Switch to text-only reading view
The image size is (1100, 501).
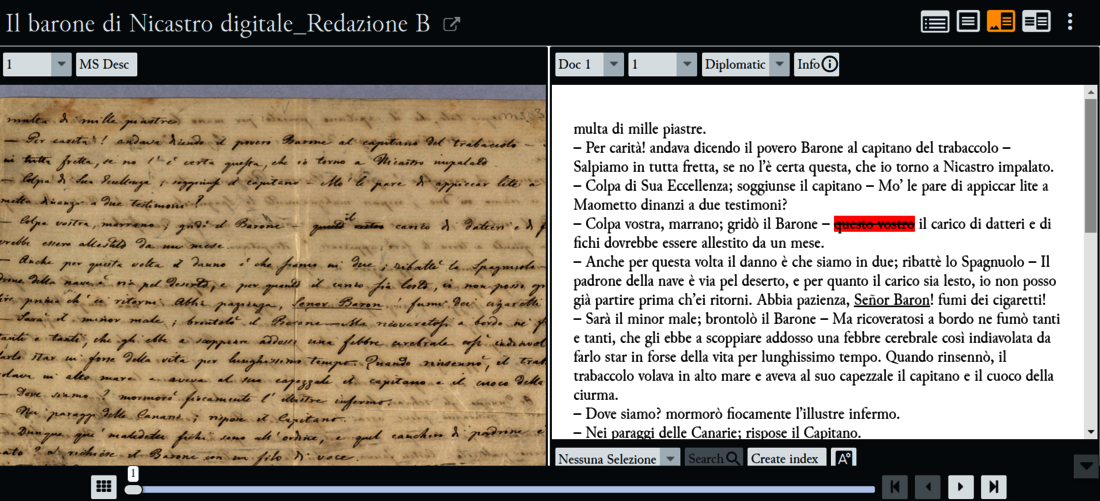968,22
